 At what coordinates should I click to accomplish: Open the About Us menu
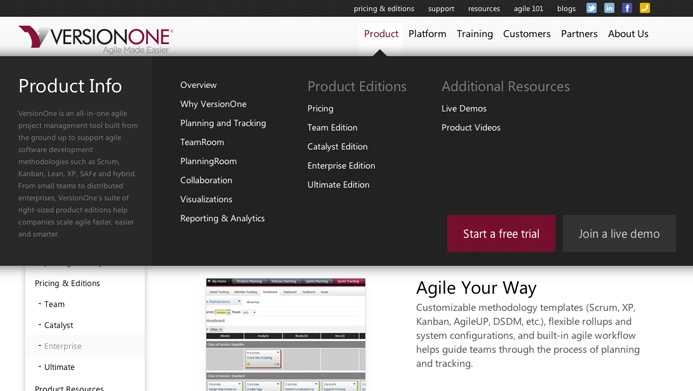628,34
